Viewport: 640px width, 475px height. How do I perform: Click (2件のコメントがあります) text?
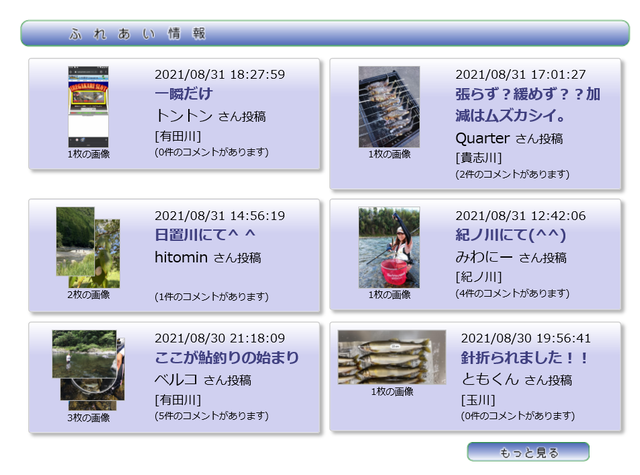point(512,175)
